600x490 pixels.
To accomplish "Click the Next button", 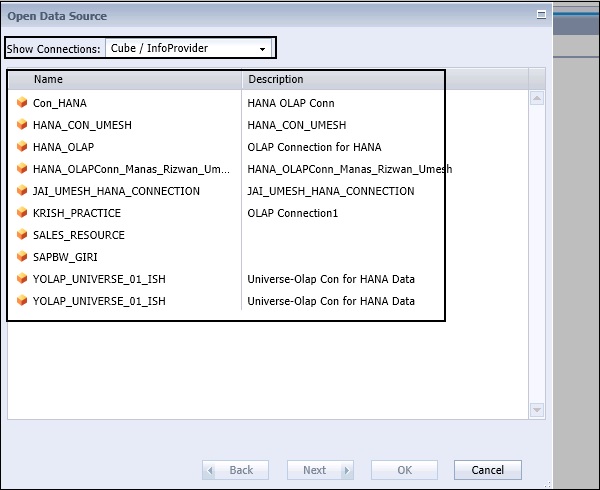I will pos(320,470).
